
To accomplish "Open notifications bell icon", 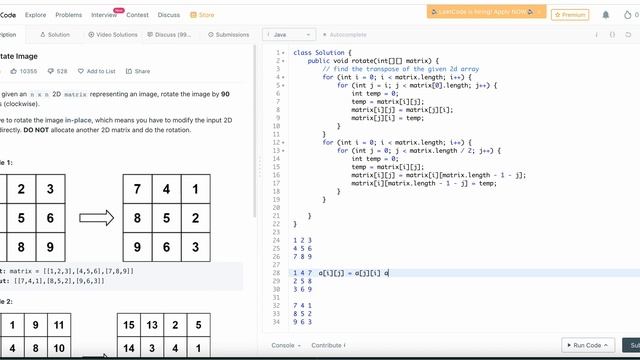I will tap(606, 15).
